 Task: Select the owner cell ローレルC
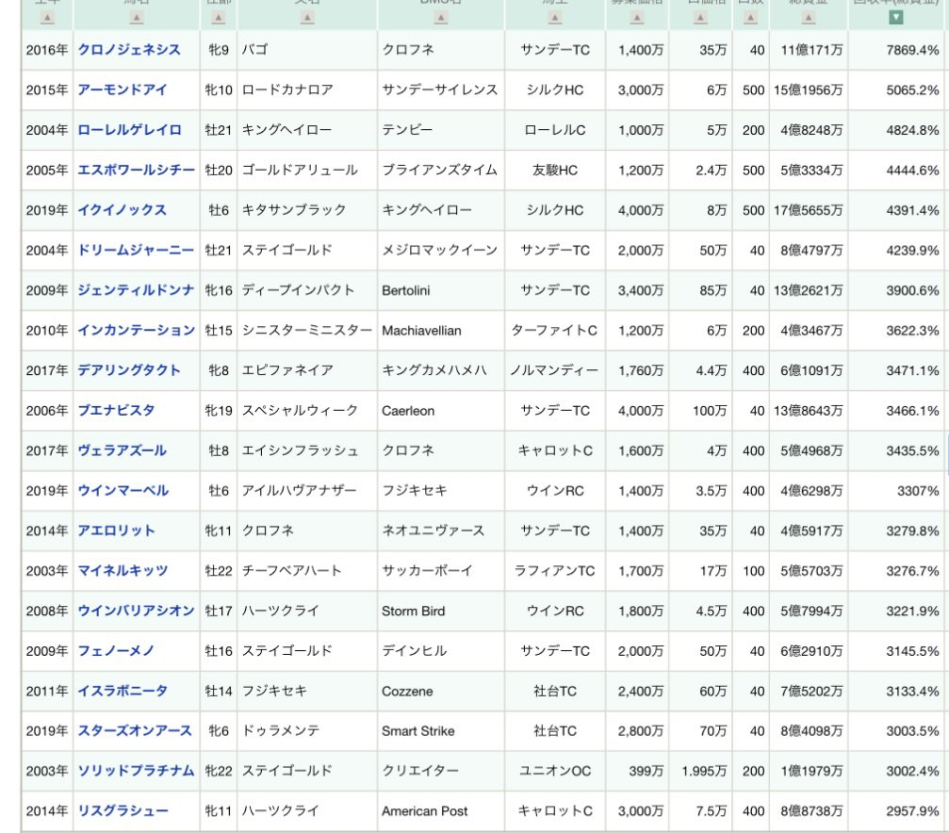point(555,130)
